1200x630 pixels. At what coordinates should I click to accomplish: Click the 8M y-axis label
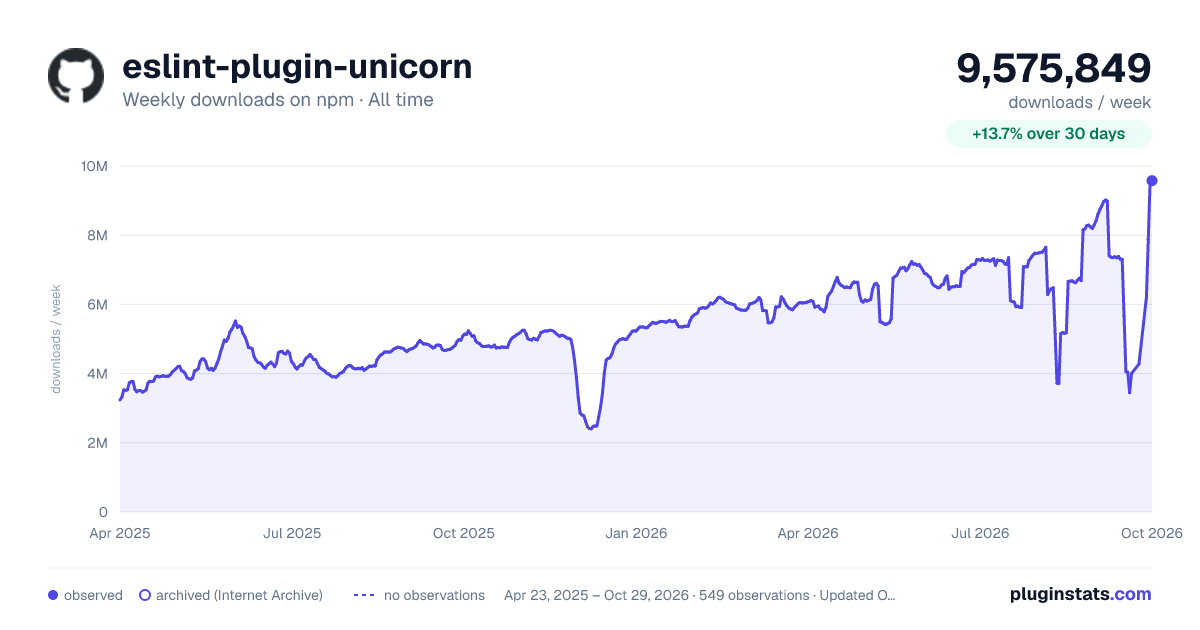click(x=97, y=235)
